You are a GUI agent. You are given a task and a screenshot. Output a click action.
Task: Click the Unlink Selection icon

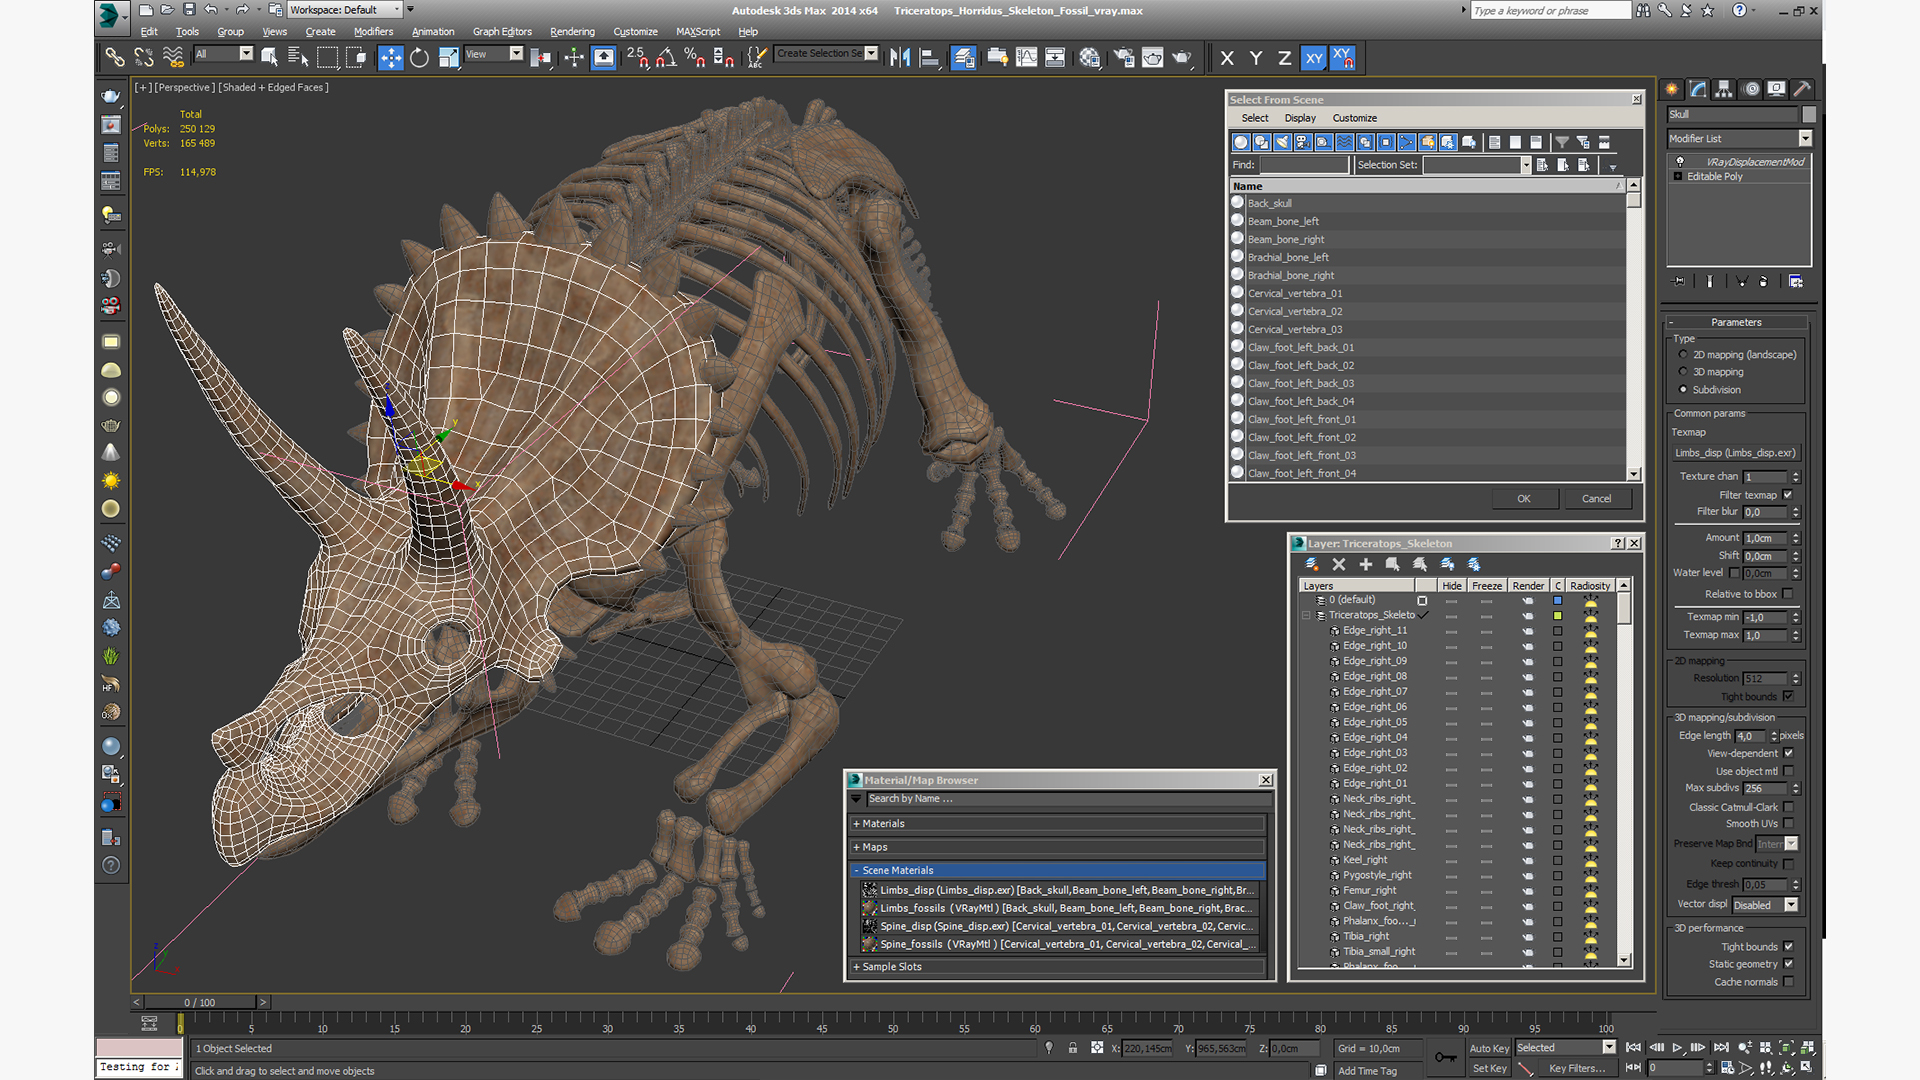[x=144, y=57]
